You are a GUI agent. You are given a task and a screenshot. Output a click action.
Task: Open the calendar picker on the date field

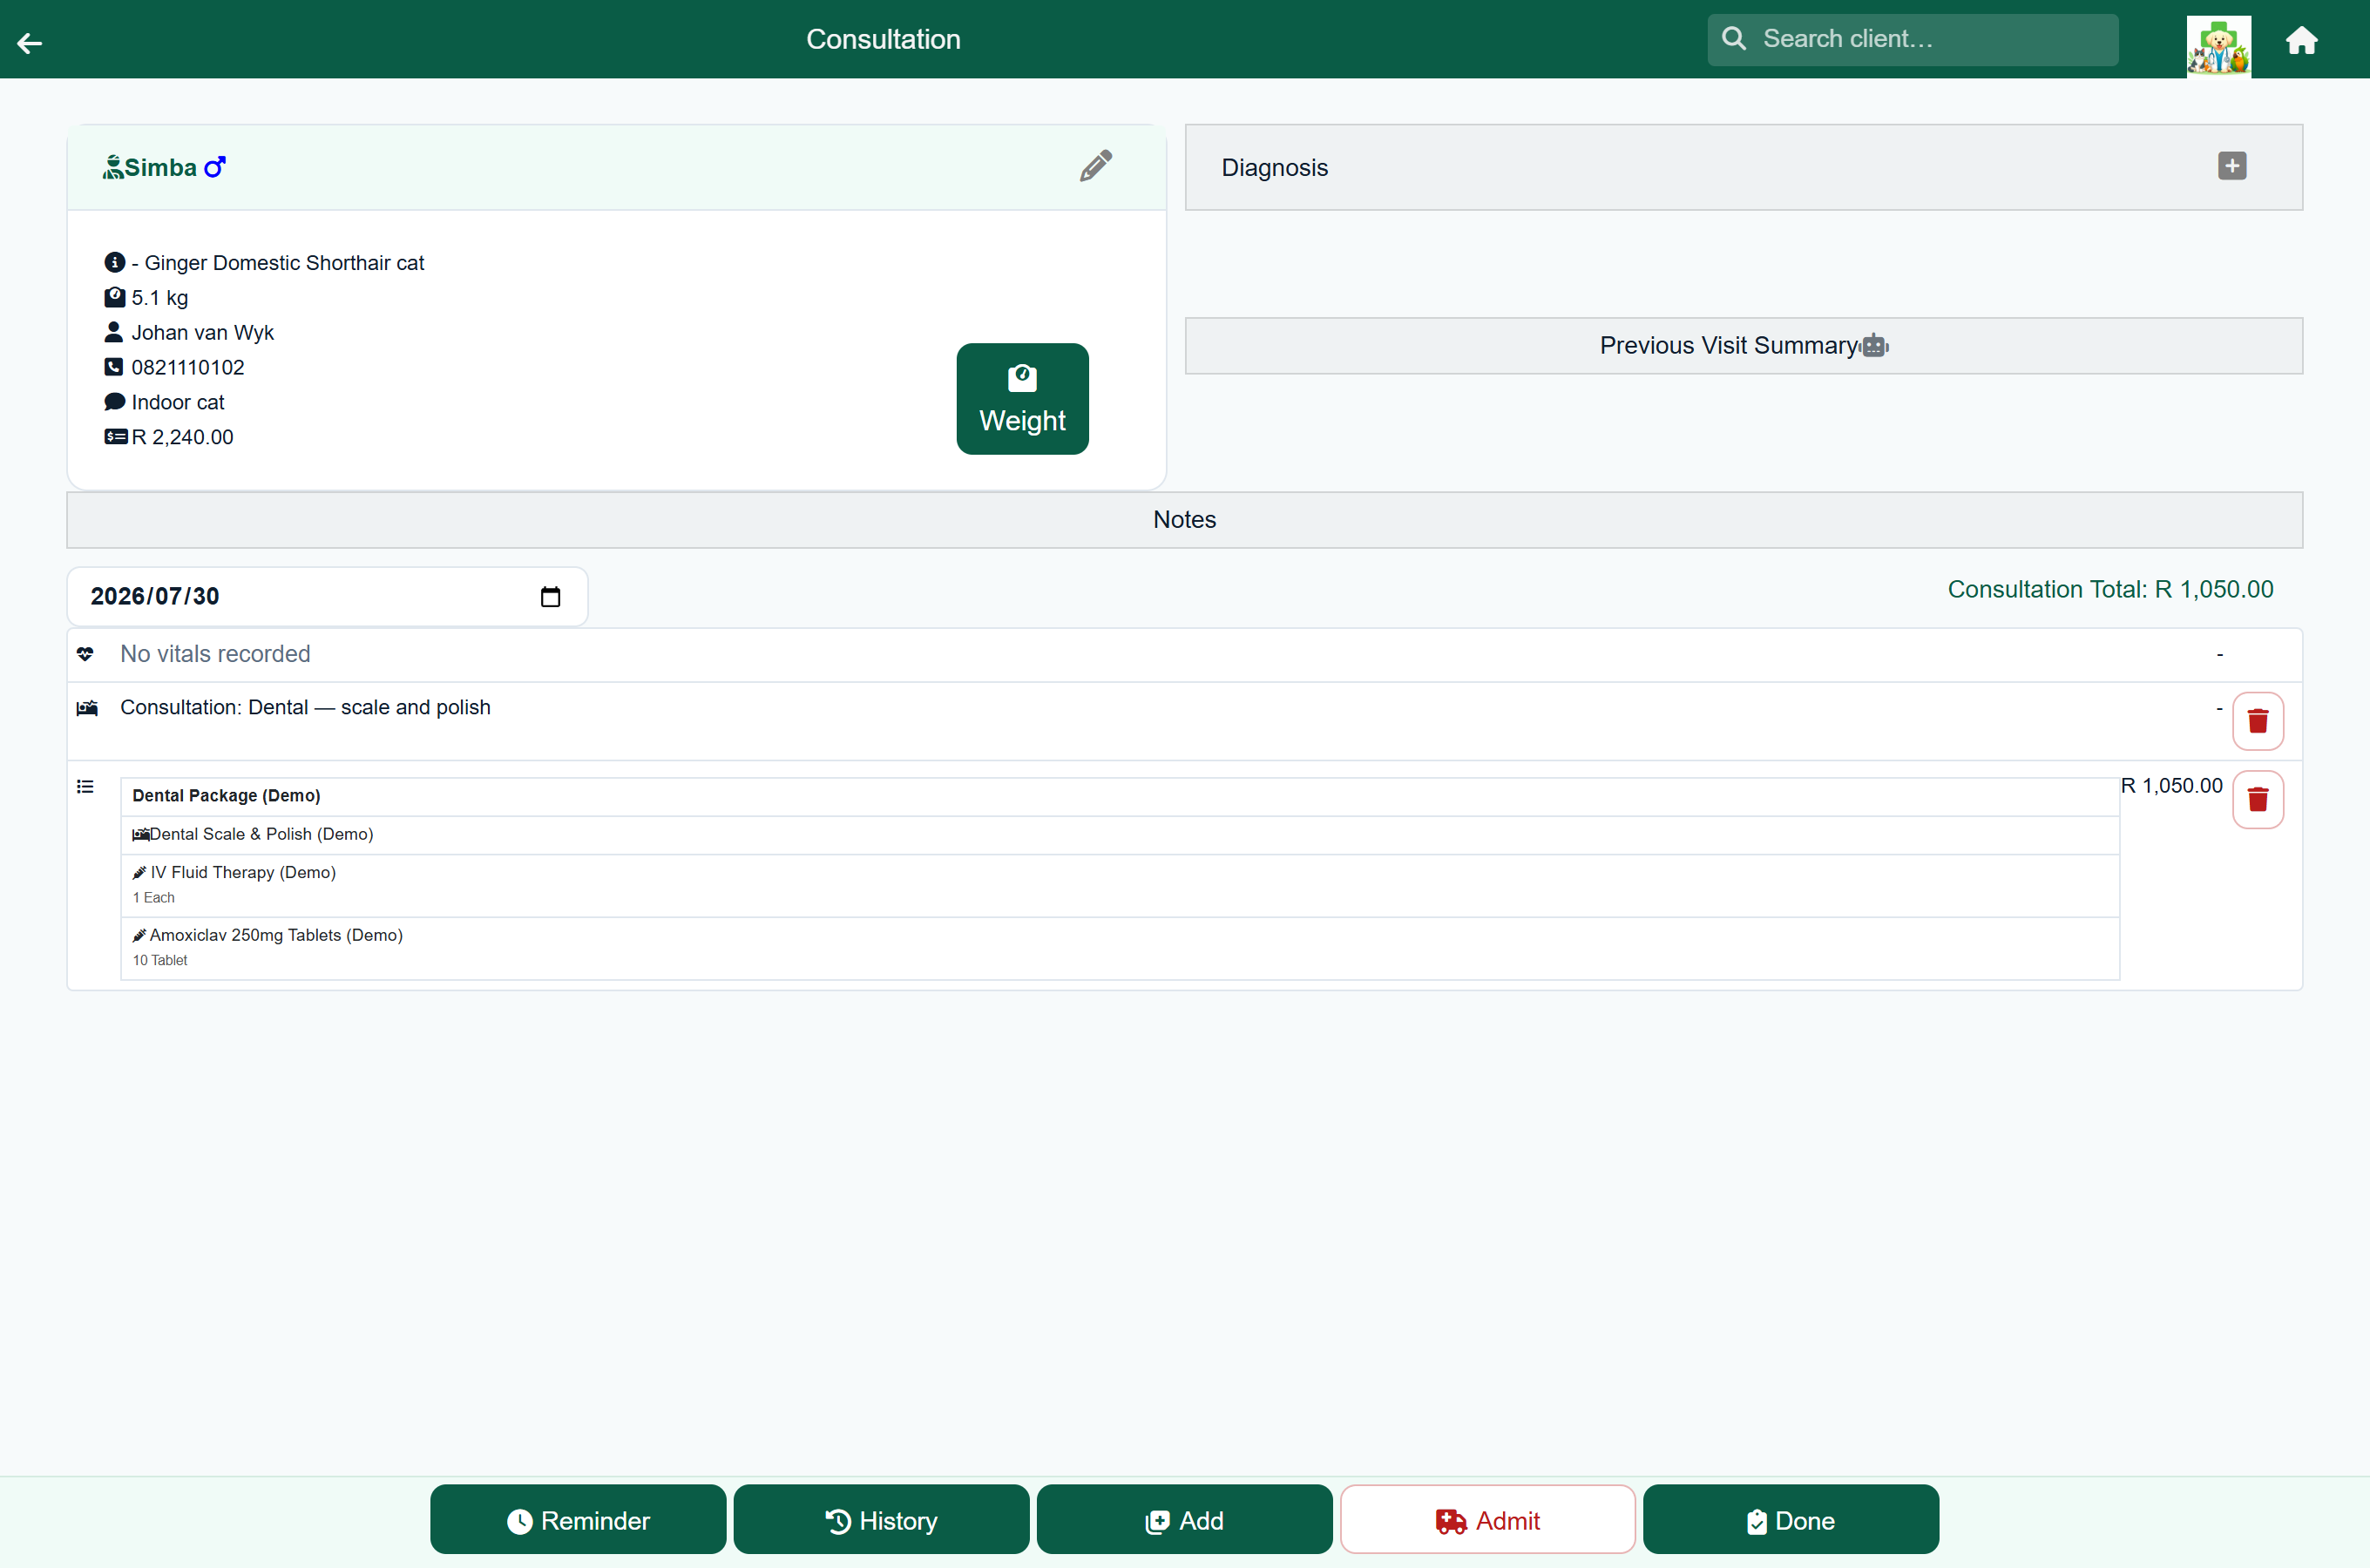550,597
